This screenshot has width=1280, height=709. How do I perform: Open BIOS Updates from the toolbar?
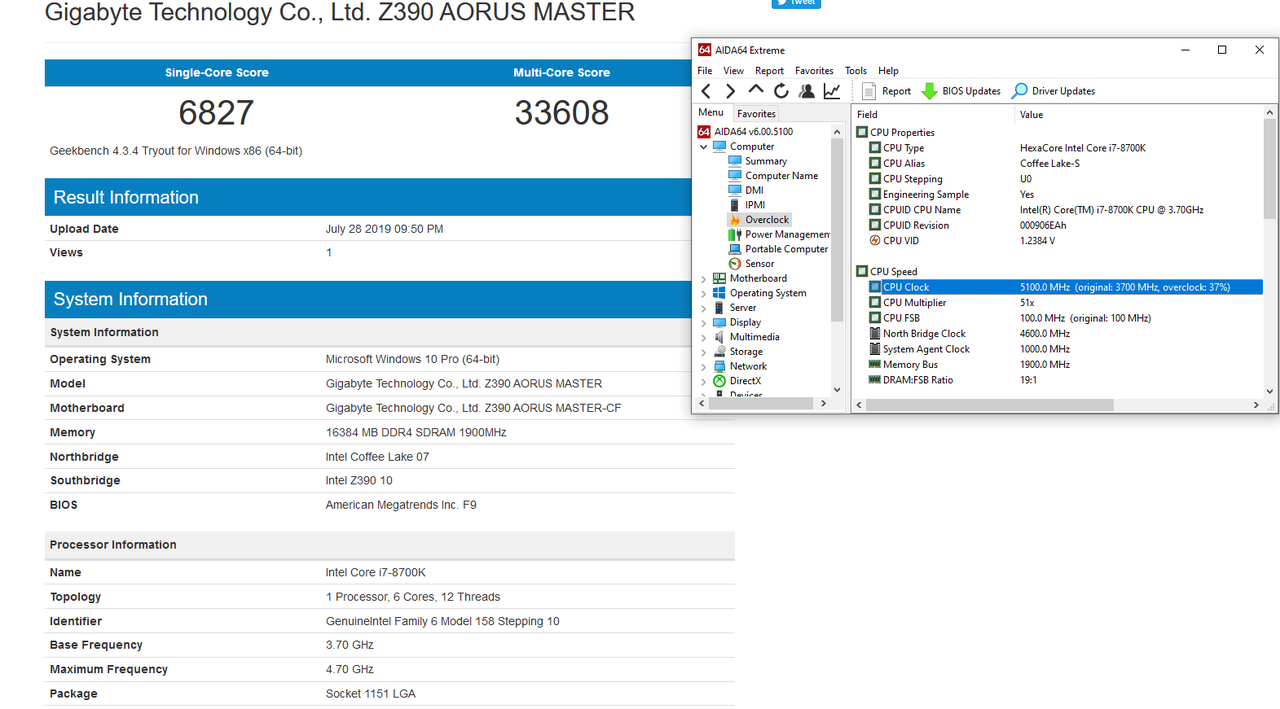tap(961, 91)
